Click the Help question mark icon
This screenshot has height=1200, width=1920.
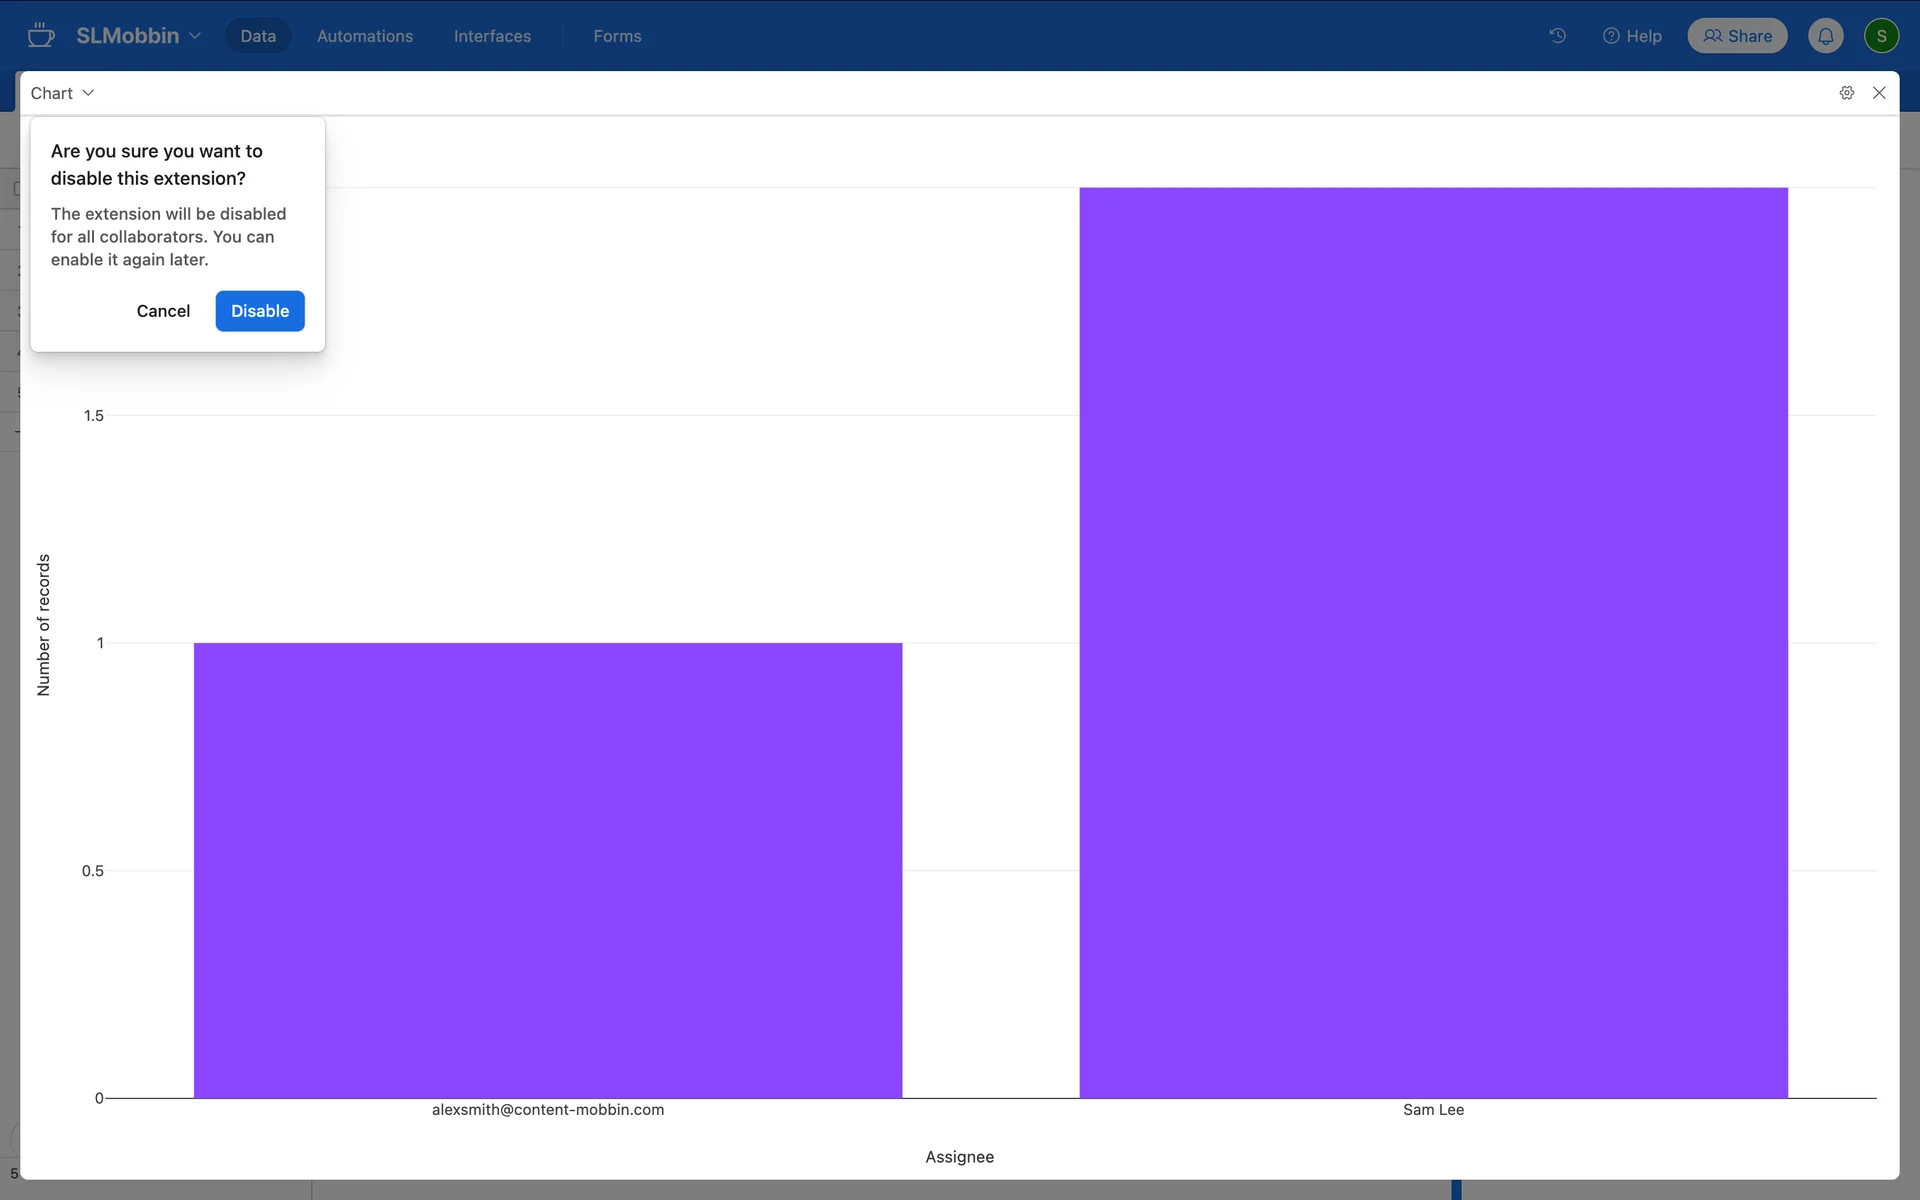1610,36
